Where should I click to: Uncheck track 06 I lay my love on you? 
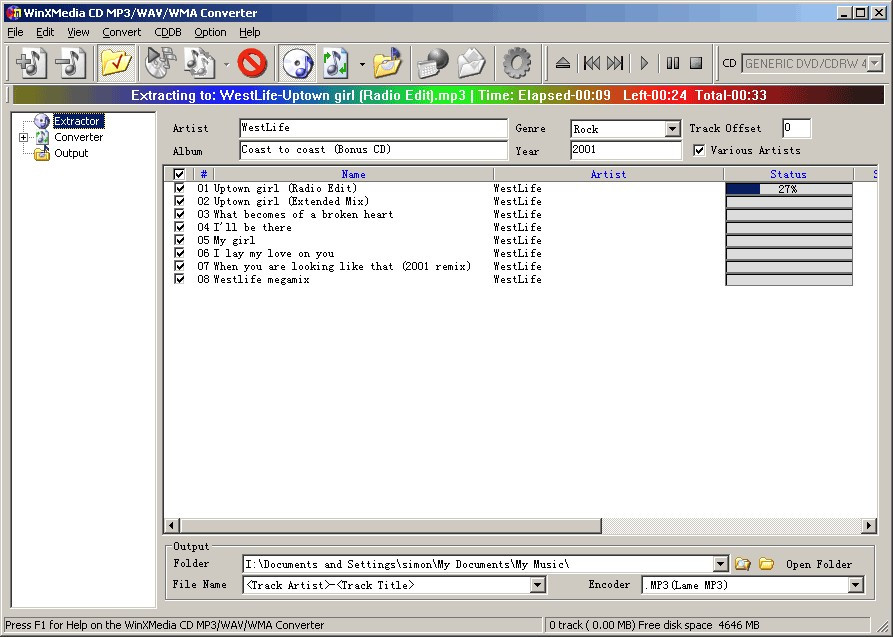tap(179, 253)
